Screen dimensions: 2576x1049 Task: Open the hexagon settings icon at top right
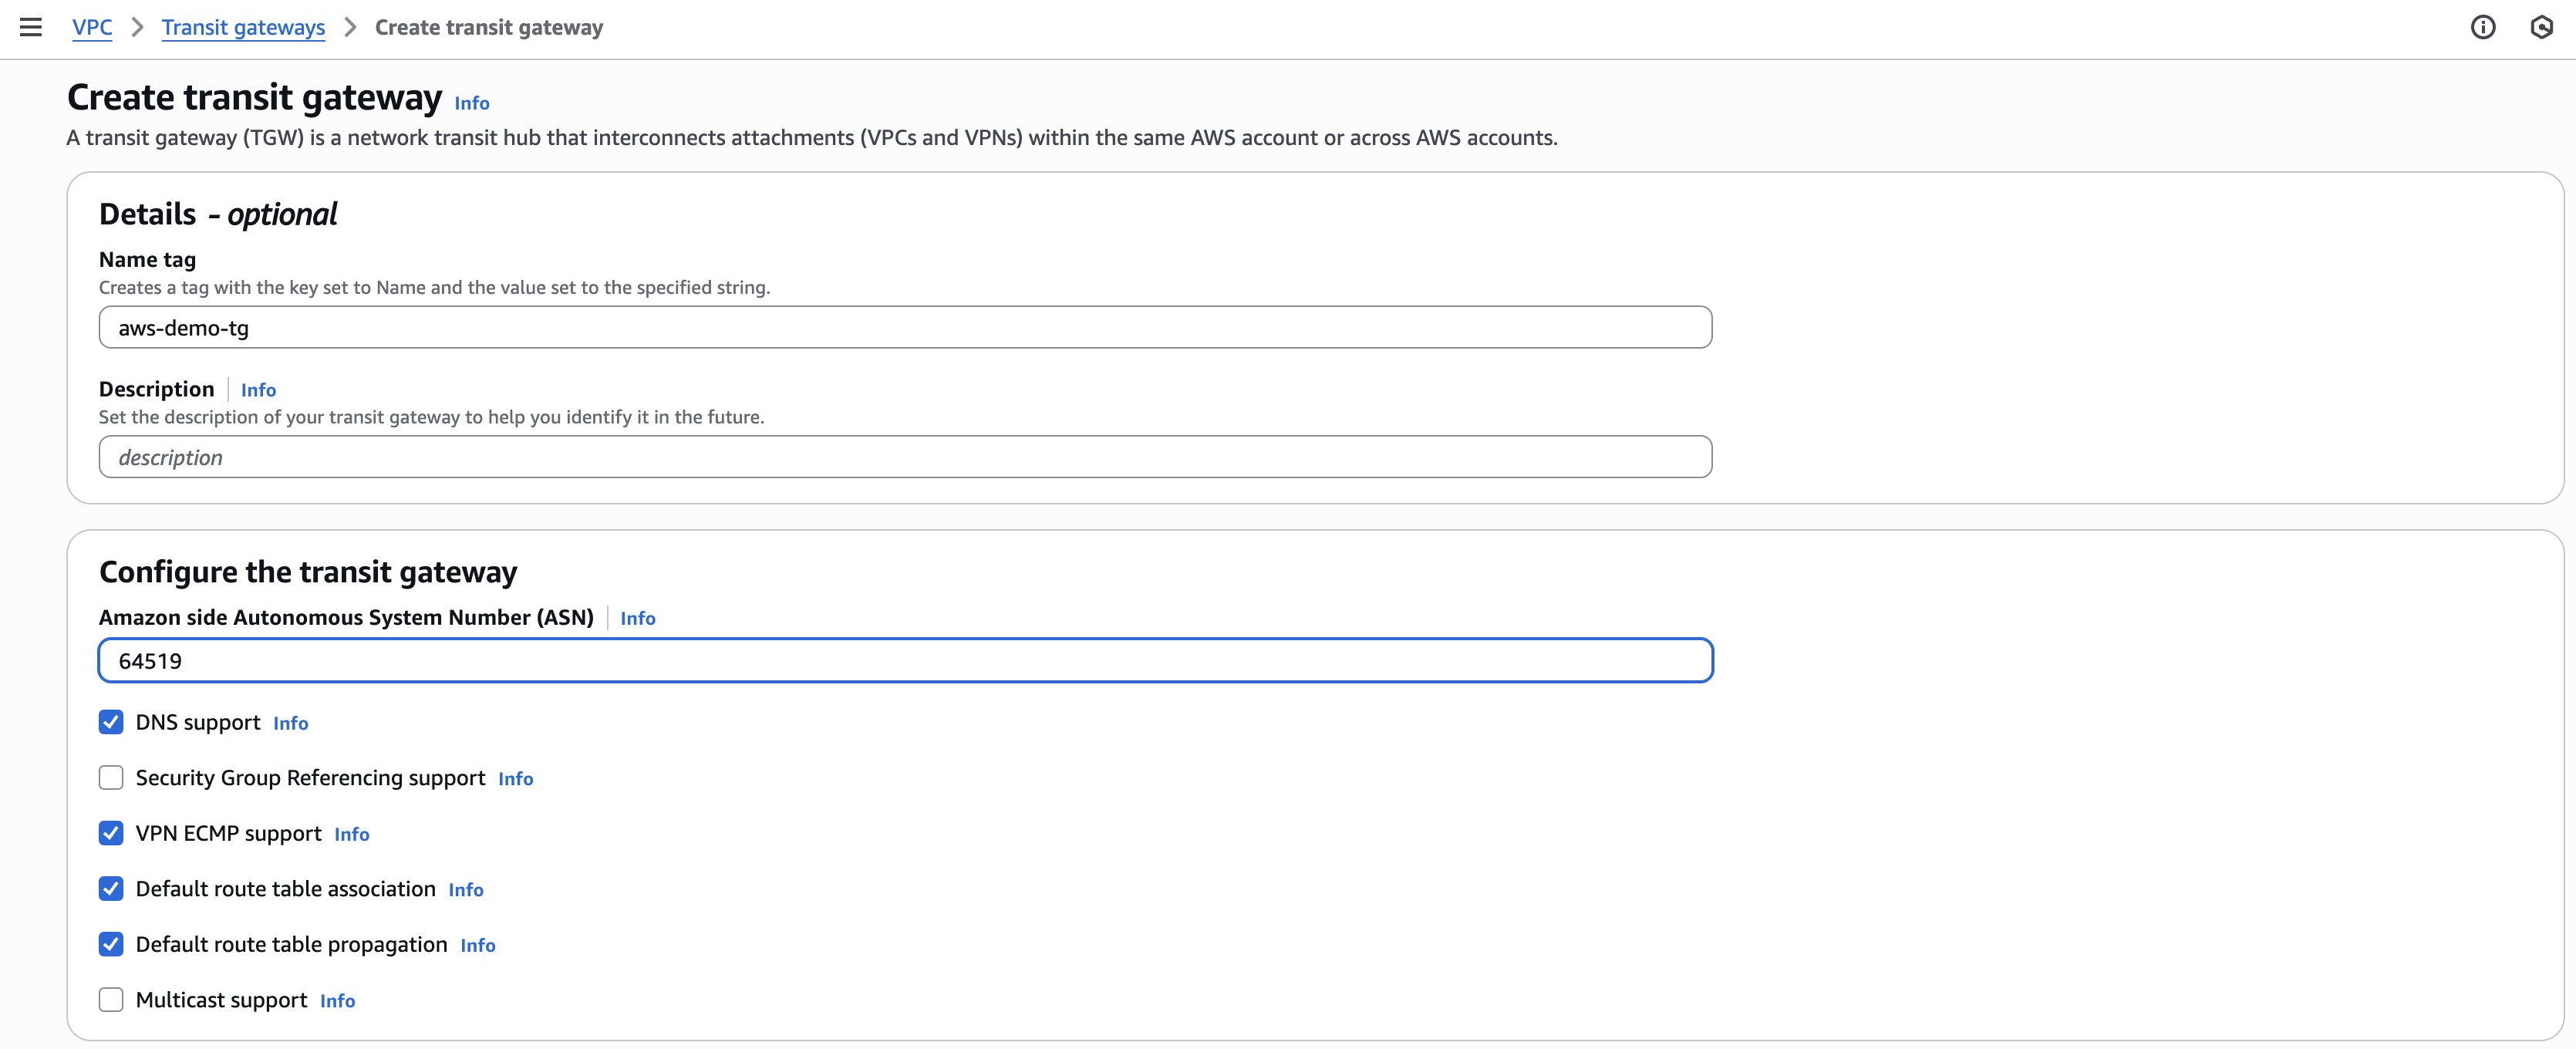click(x=2542, y=27)
